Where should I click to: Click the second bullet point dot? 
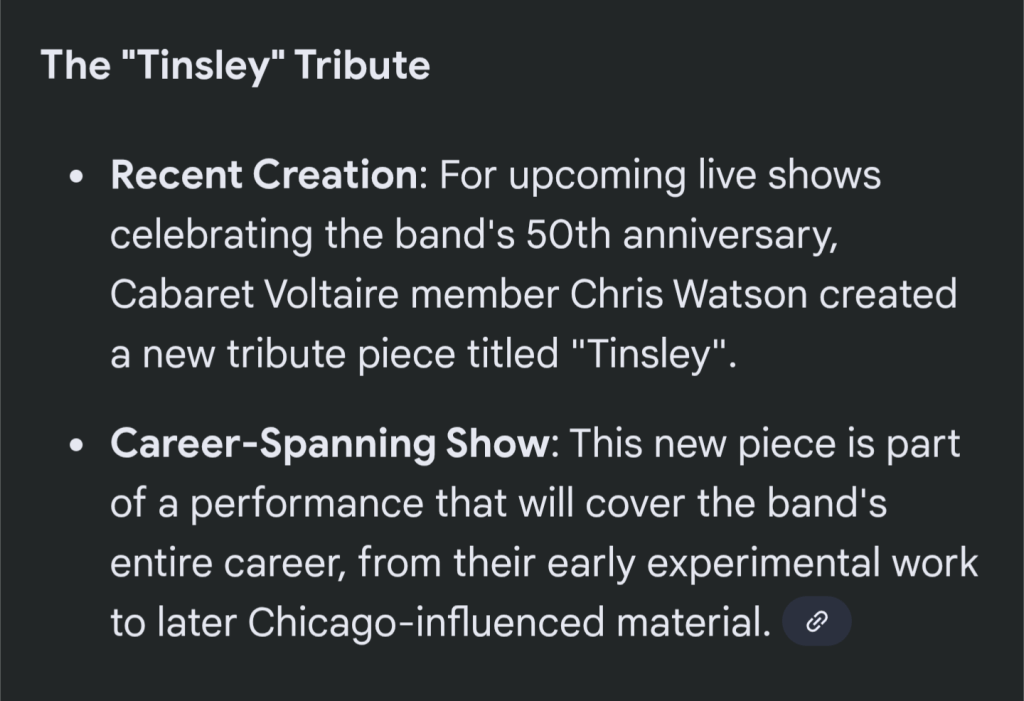(76, 446)
